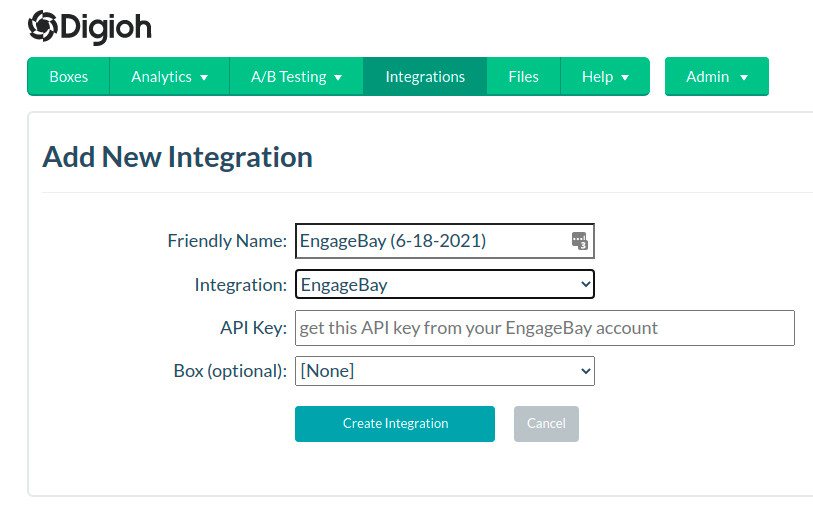Viewport: 813px width, 513px height.
Task: Click the Cancel button
Action: pyautogui.click(x=546, y=424)
